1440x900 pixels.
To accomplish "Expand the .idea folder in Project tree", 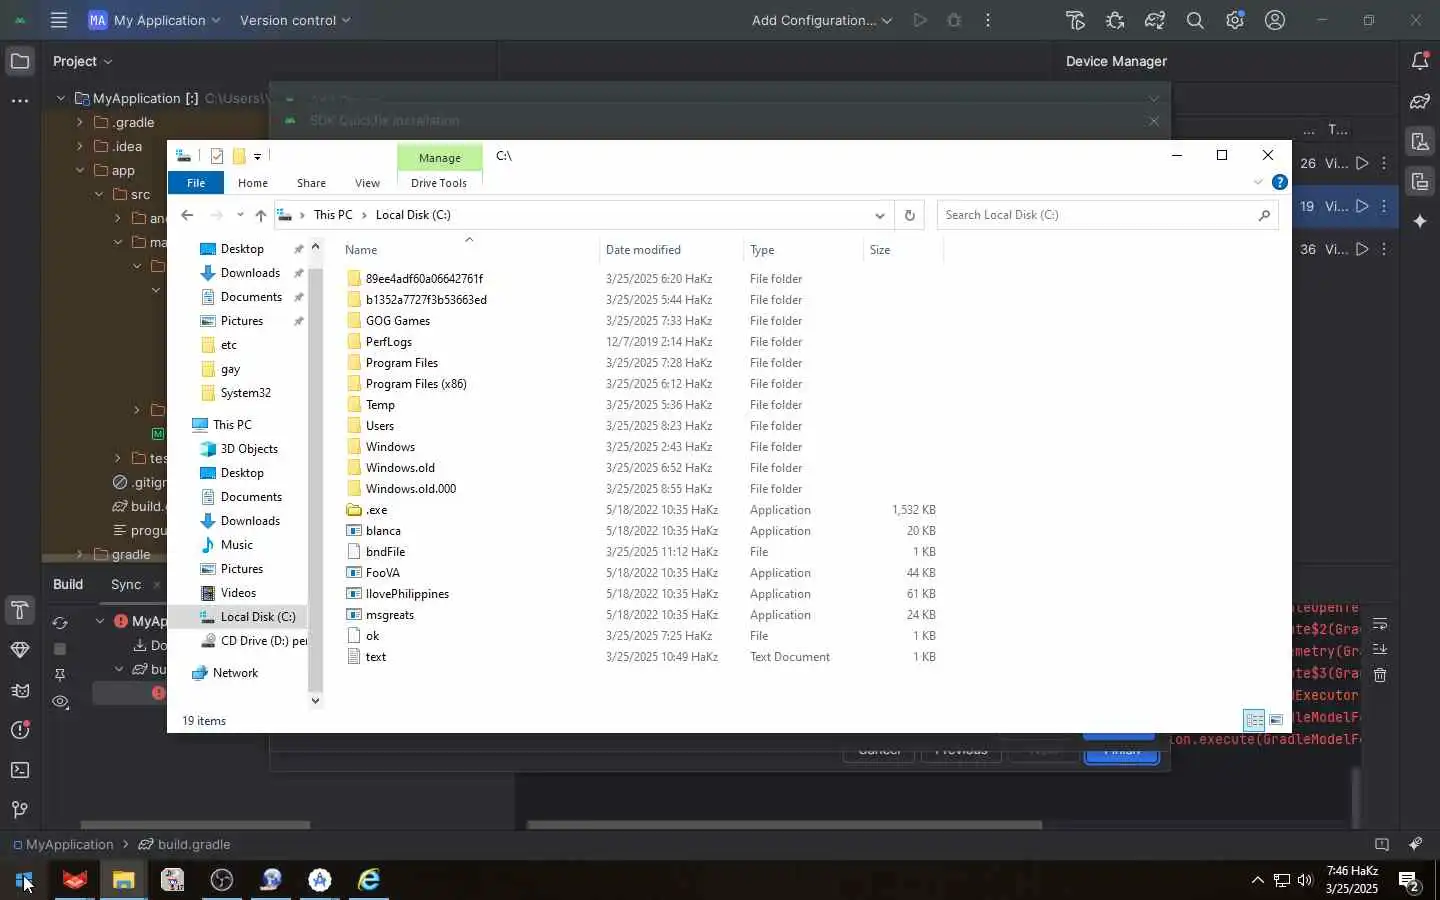I will point(80,146).
